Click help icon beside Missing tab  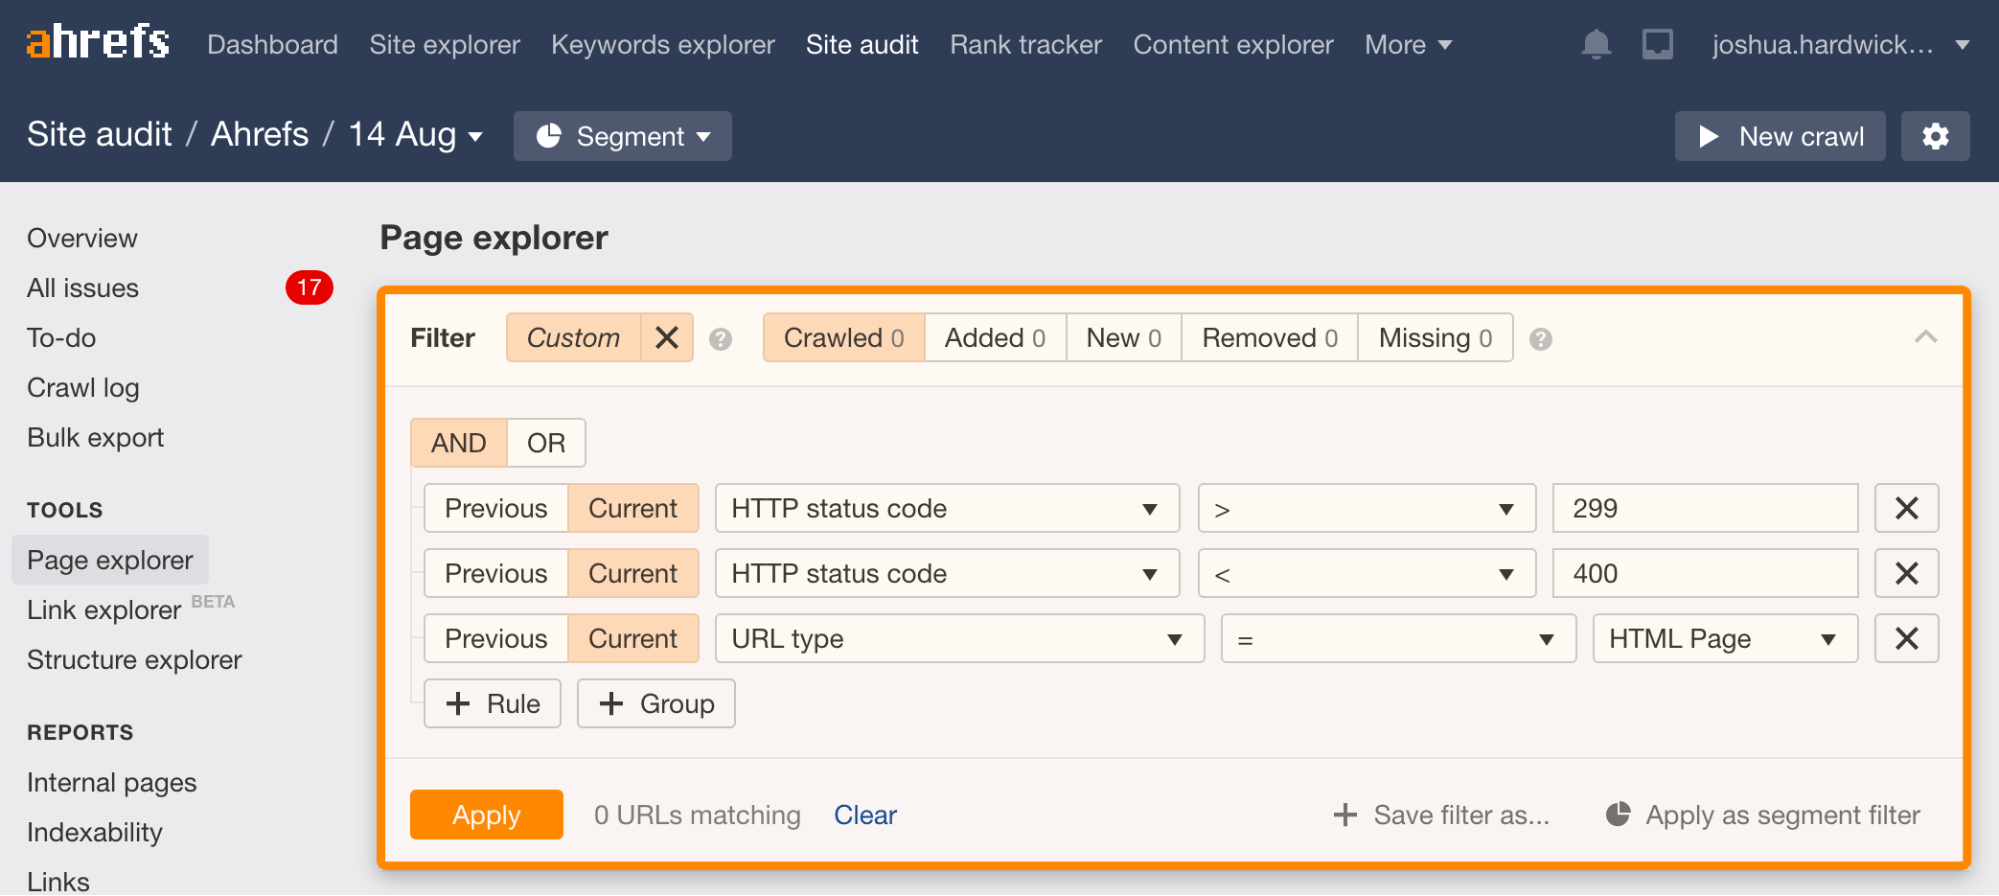click(1541, 340)
